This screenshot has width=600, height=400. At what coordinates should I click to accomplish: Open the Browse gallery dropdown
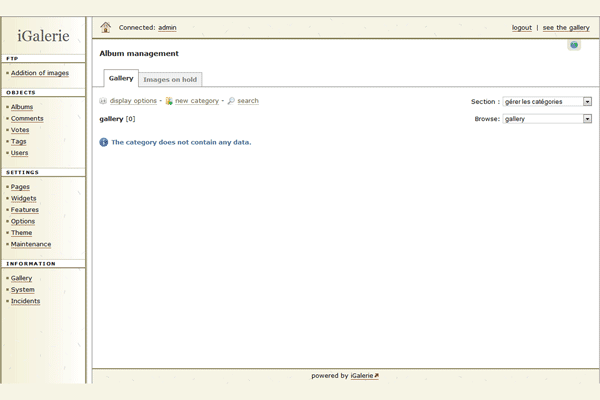coord(546,119)
